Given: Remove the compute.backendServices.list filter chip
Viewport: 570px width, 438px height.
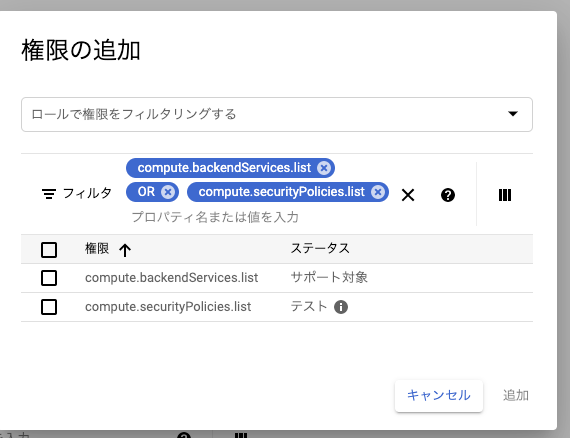Looking at the screenshot, I should point(324,168).
